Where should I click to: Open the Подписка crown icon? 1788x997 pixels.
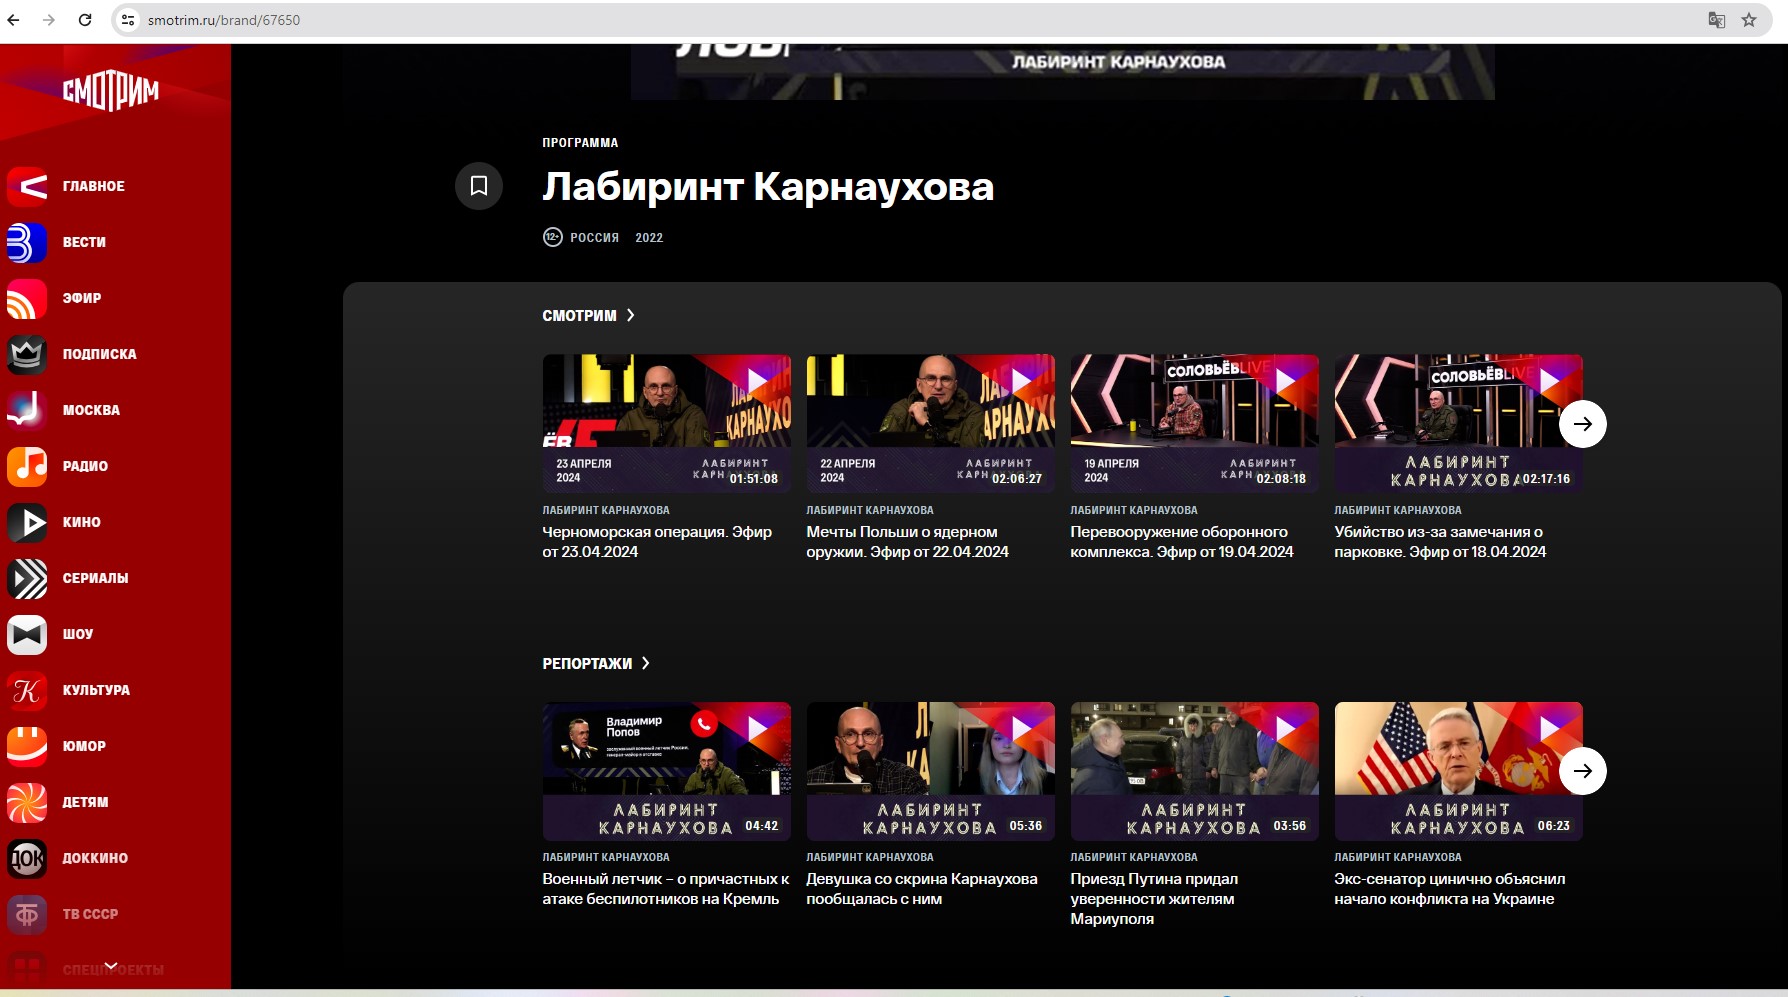[x=27, y=354]
